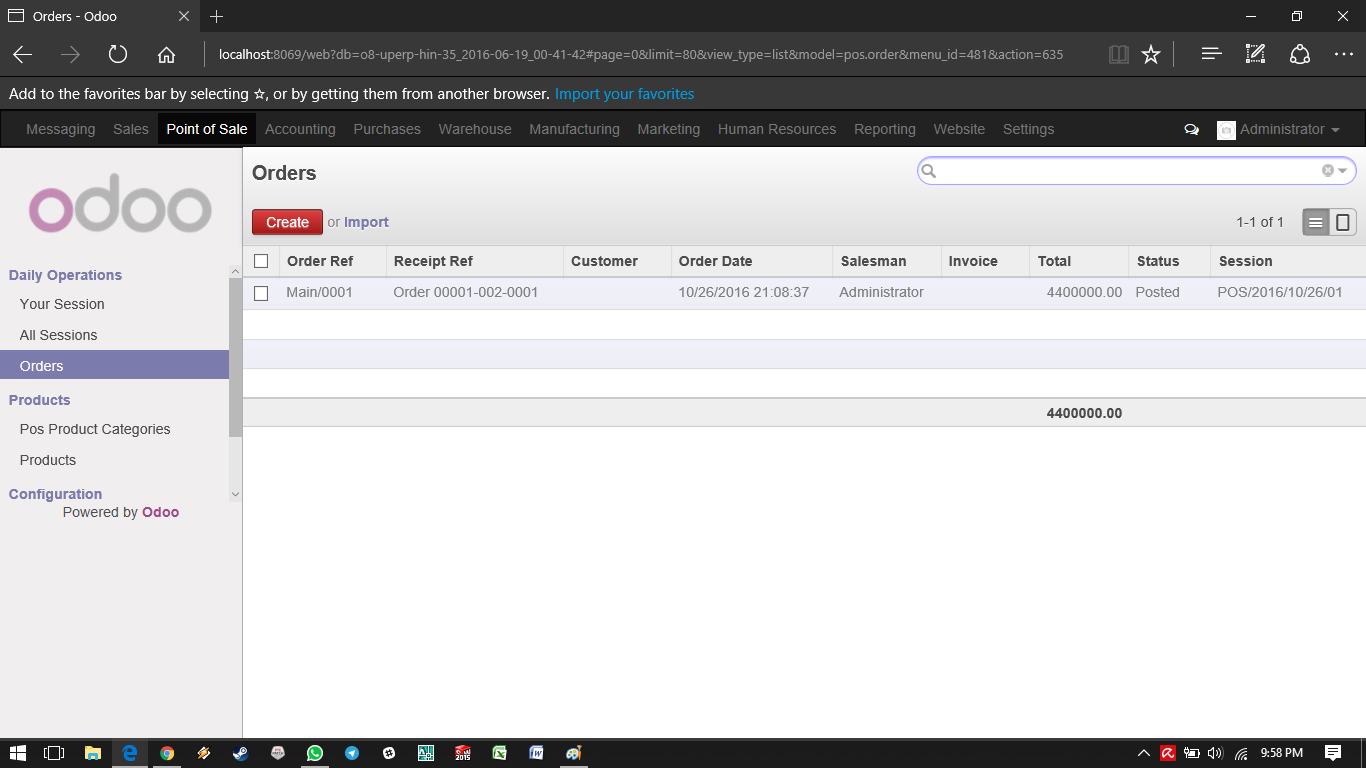Clear the search box with x icon
The height and width of the screenshot is (768, 1366).
click(x=1327, y=171)
